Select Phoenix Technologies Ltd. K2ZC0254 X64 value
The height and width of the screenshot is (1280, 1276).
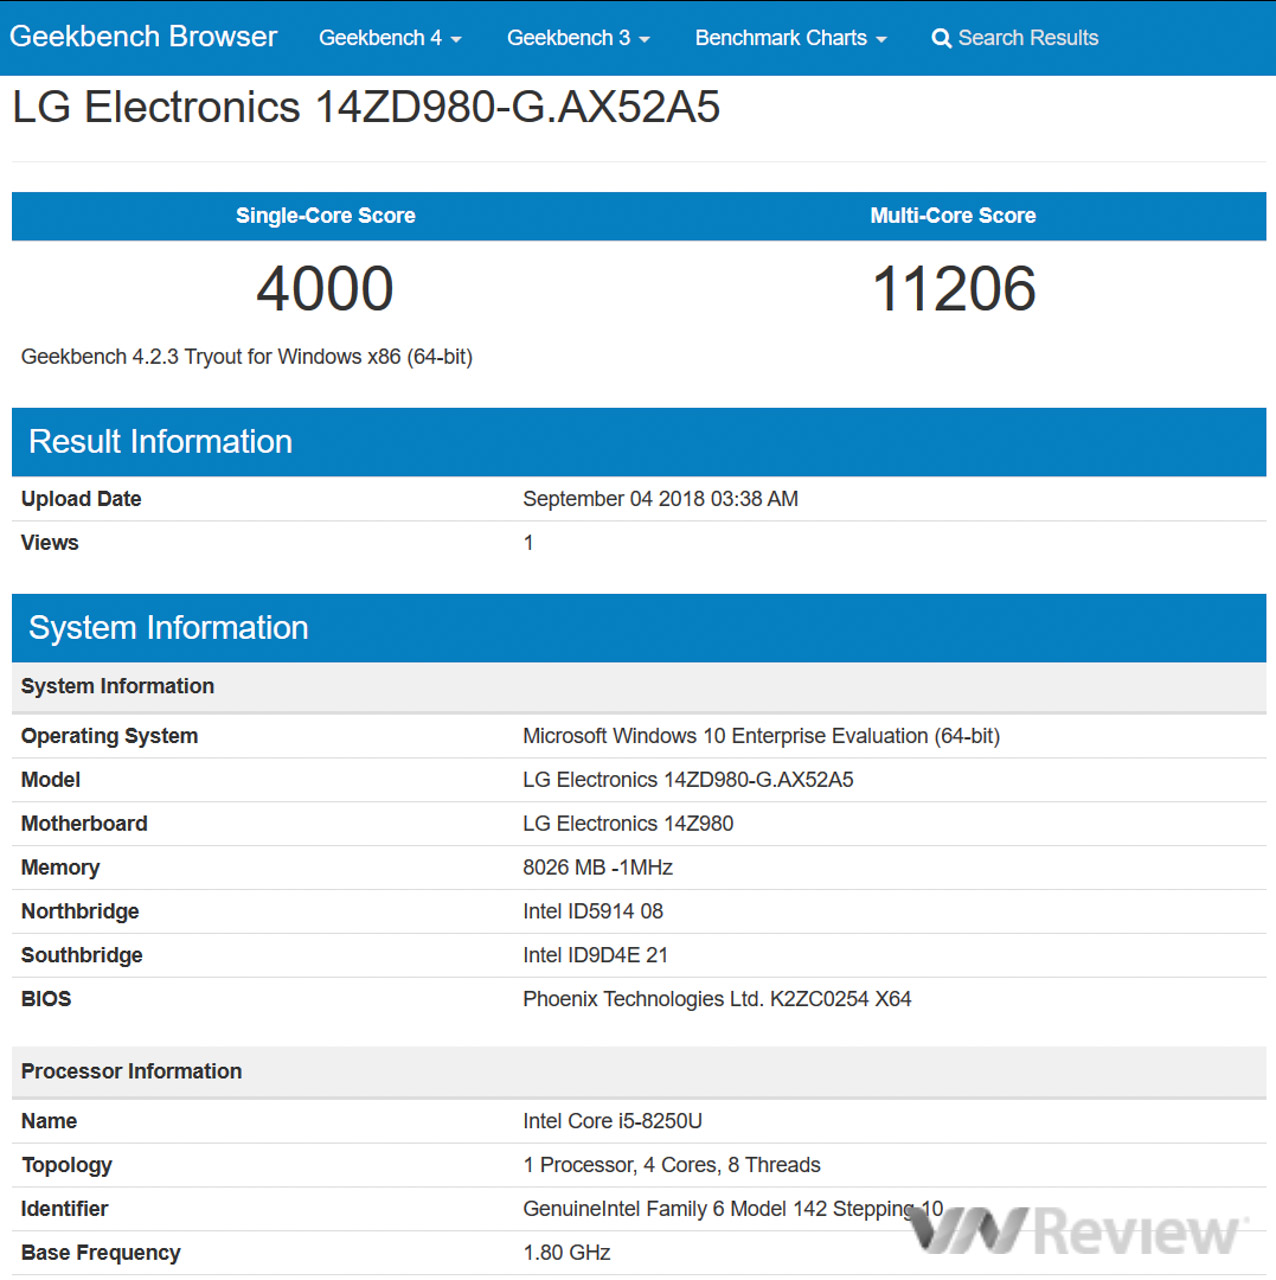click(x=717, y=999)
